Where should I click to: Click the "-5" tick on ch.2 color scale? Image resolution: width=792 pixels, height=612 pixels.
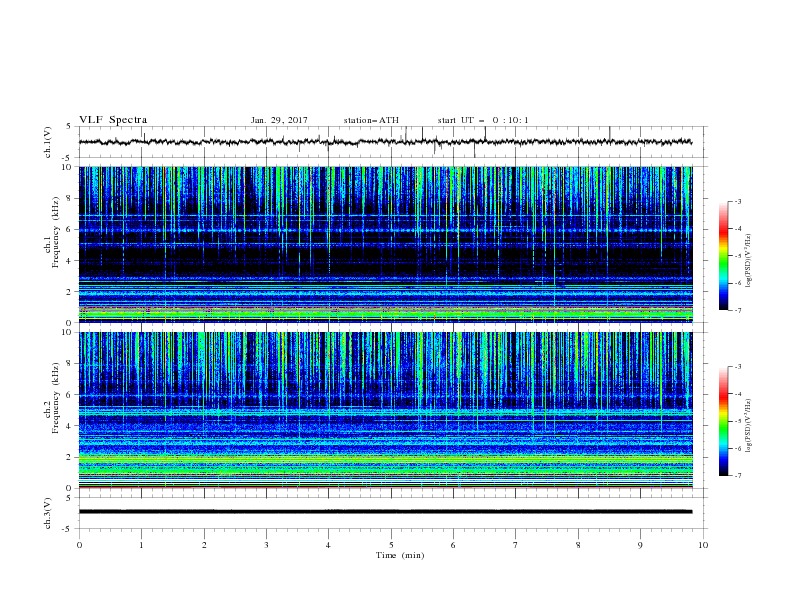(x=738, y=421)
